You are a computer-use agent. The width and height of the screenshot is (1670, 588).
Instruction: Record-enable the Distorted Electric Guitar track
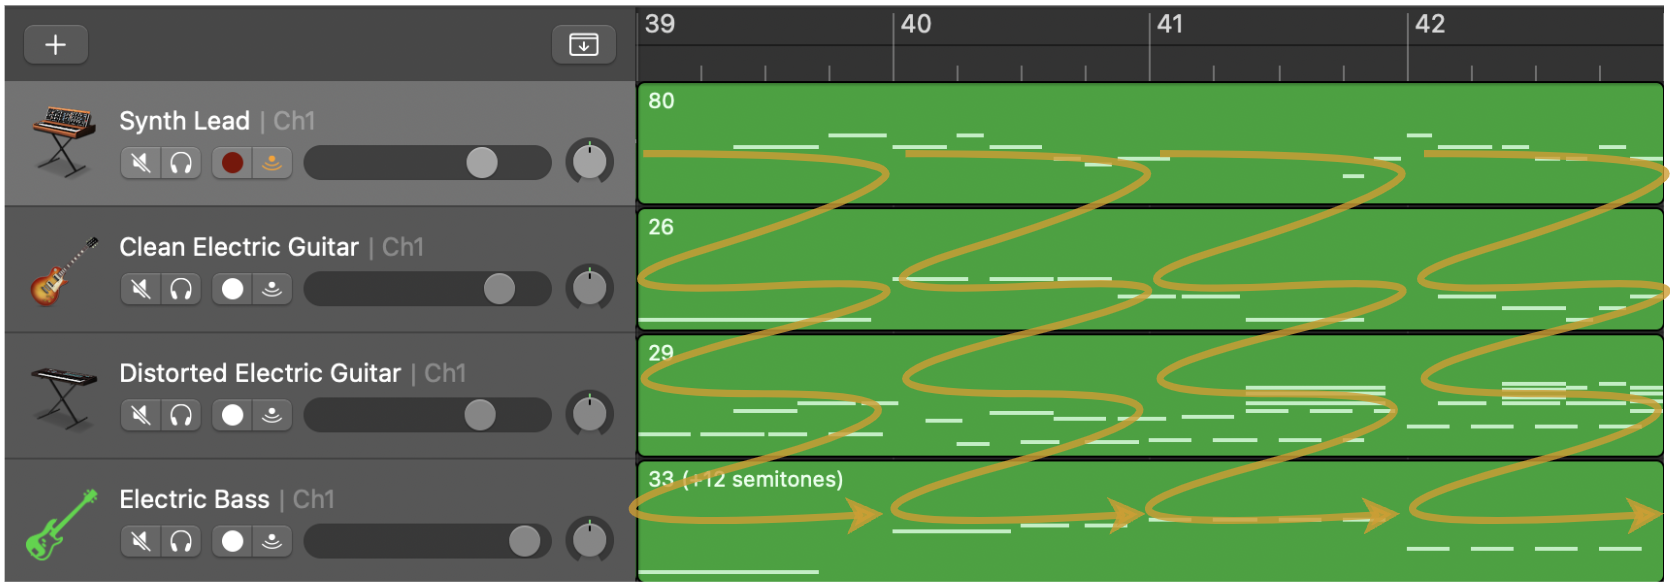point(232,415)
